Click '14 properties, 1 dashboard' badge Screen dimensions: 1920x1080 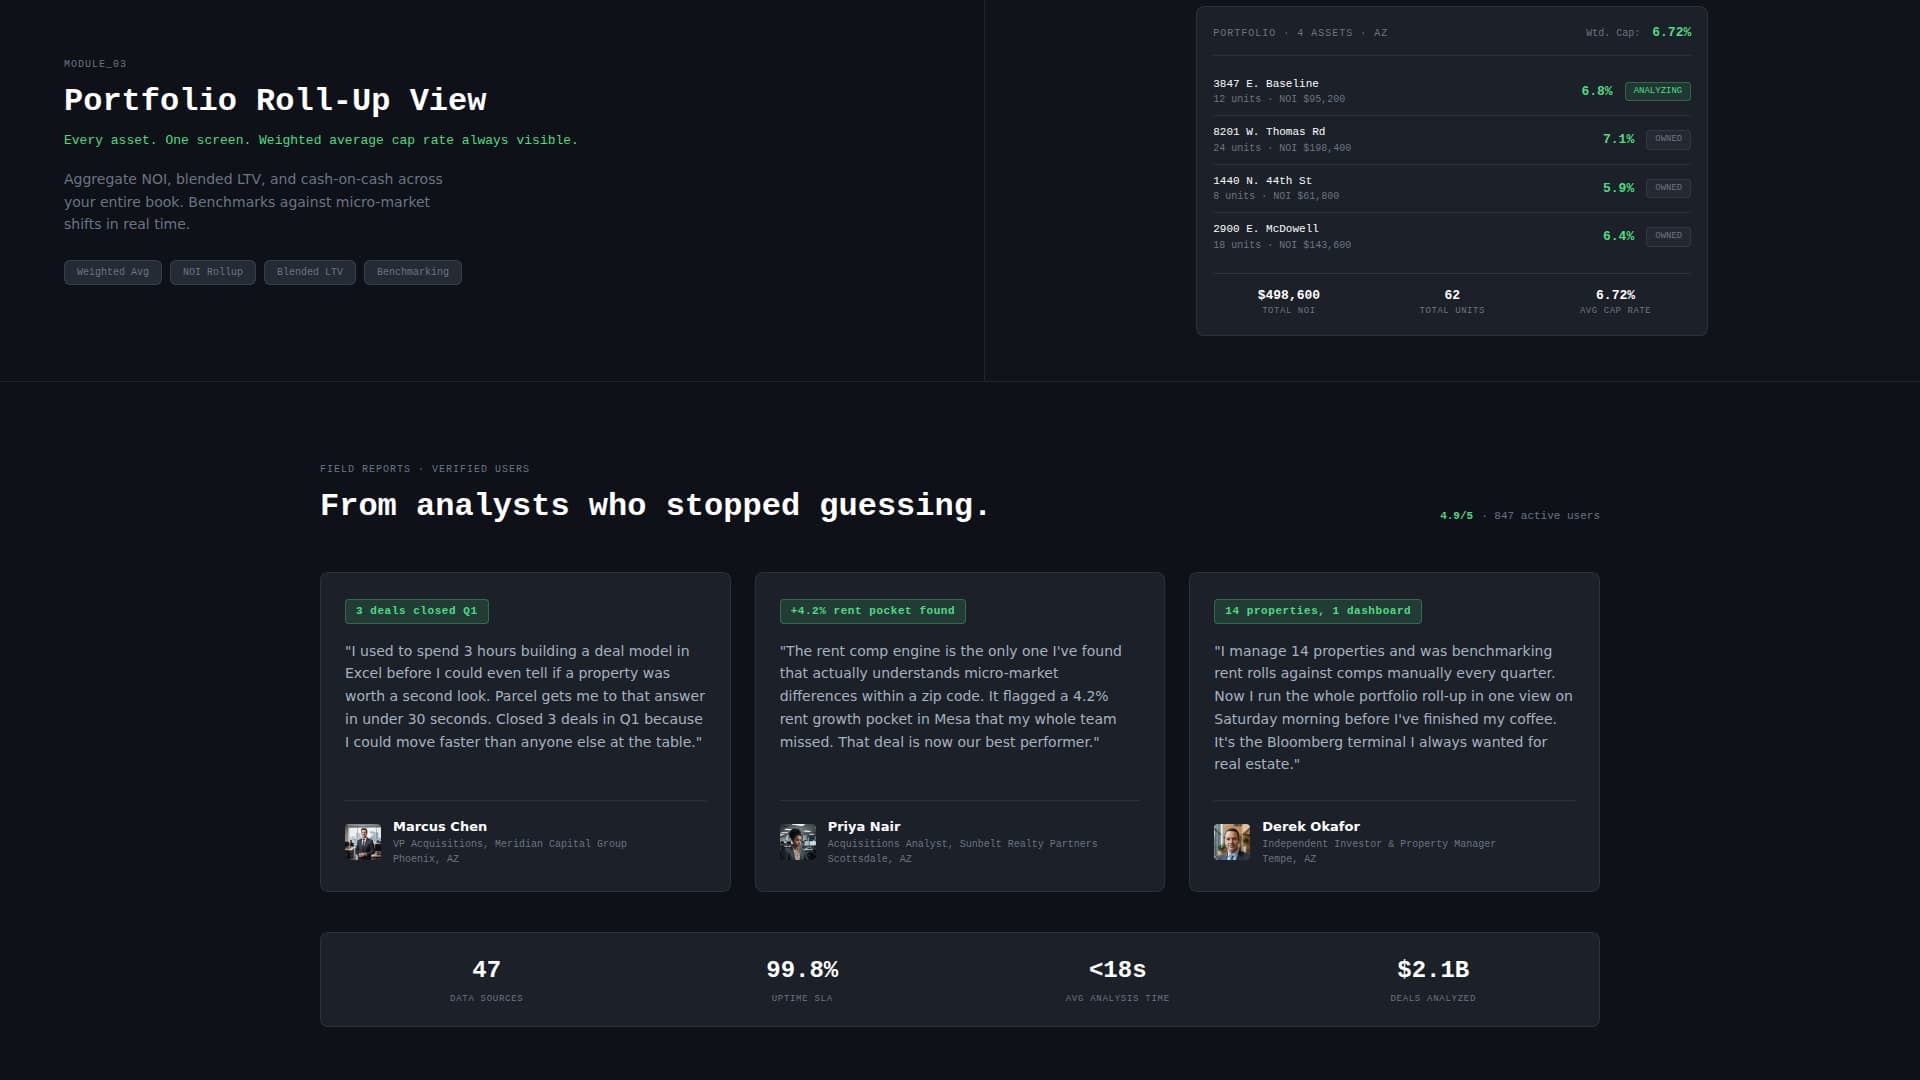pos(1317,611)
